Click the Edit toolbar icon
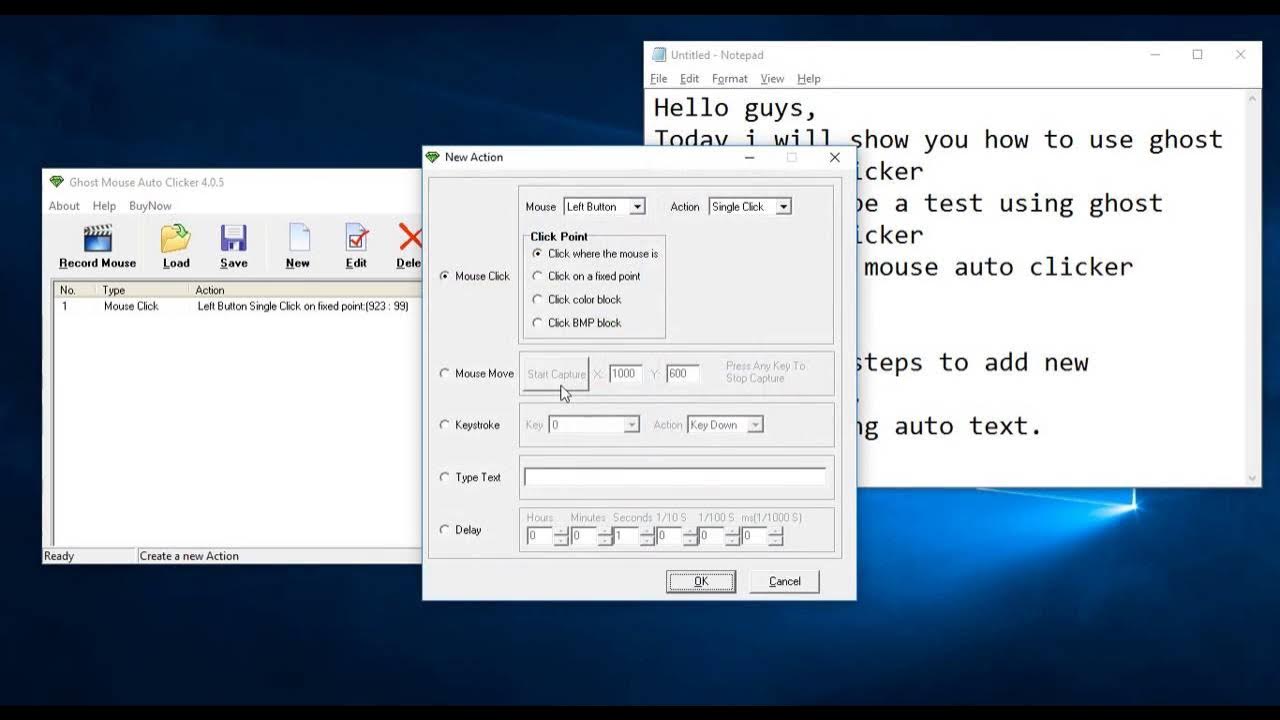1280x720 pixels. tap(357, 238)
